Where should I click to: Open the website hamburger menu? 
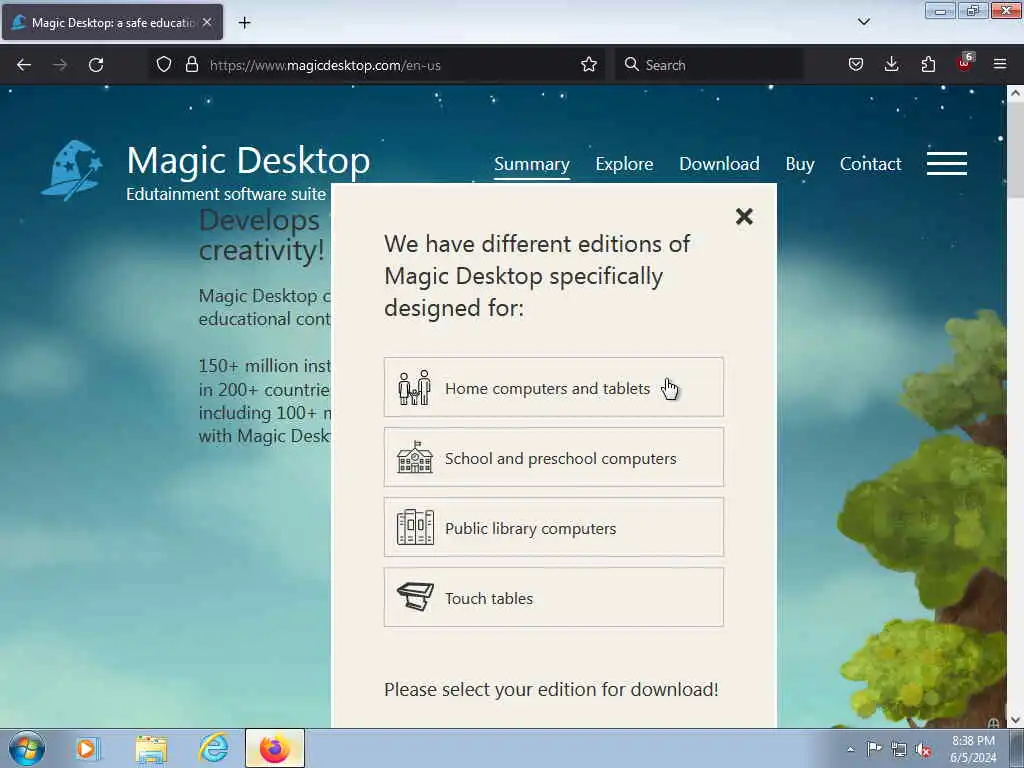(946, 163)
